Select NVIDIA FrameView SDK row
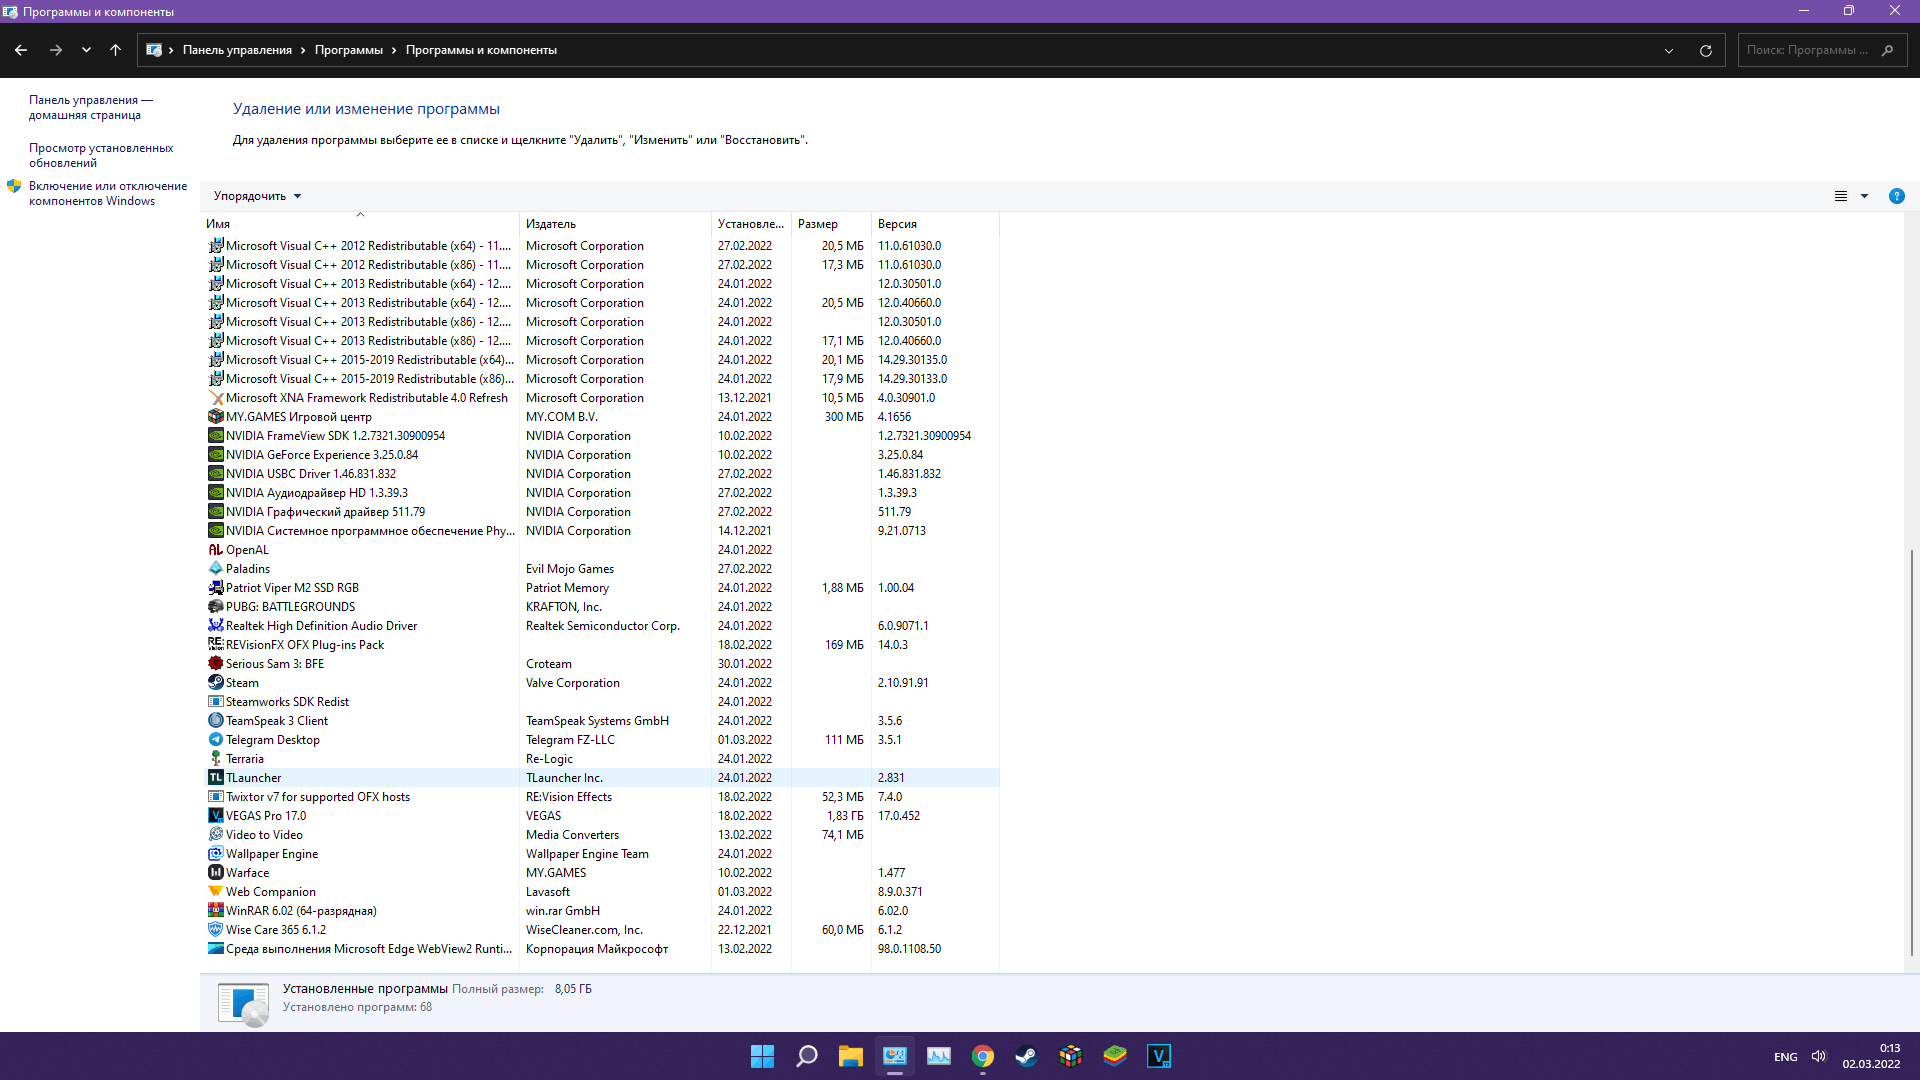 pos(603,435)
